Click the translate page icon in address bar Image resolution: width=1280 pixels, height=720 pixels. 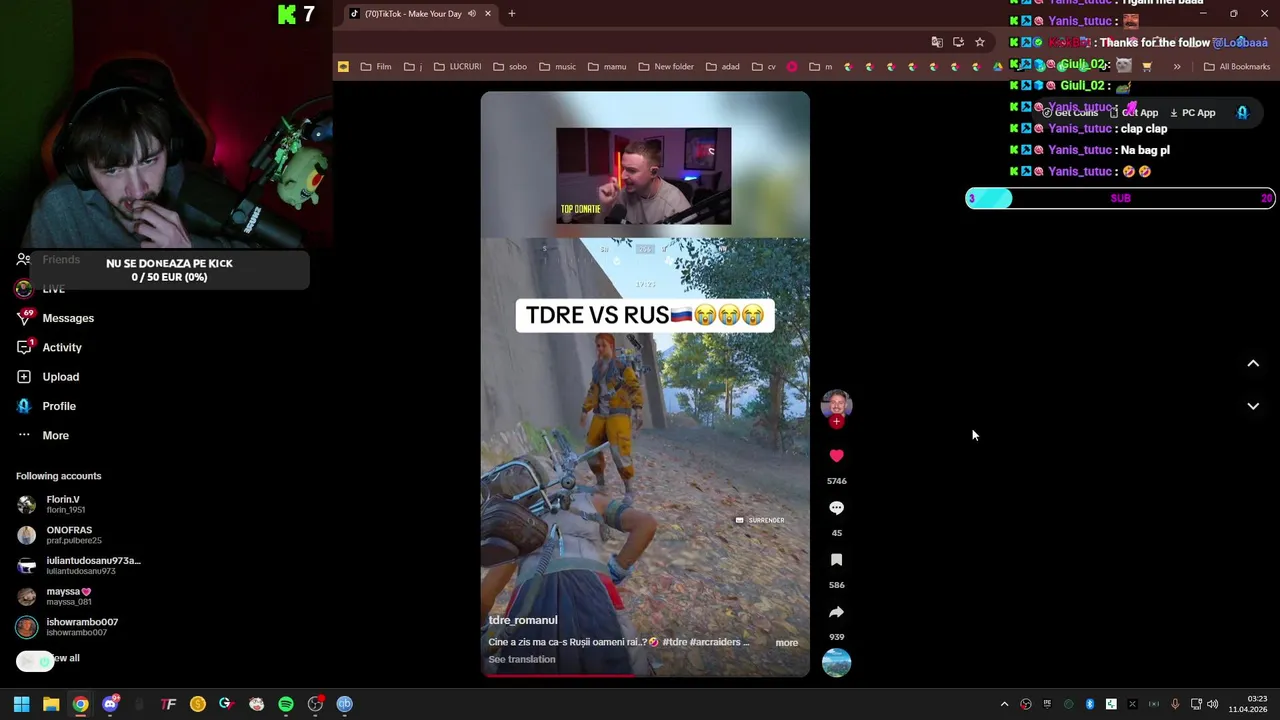click(937, 42)
